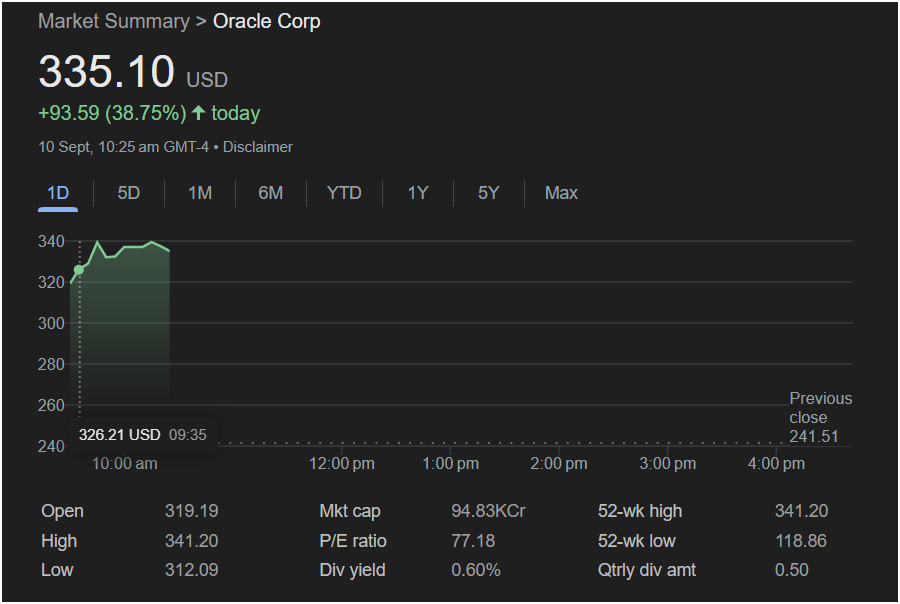The image size is (900, 604).
Task: Switch to the 5D chart range
Action: point(129,193)
